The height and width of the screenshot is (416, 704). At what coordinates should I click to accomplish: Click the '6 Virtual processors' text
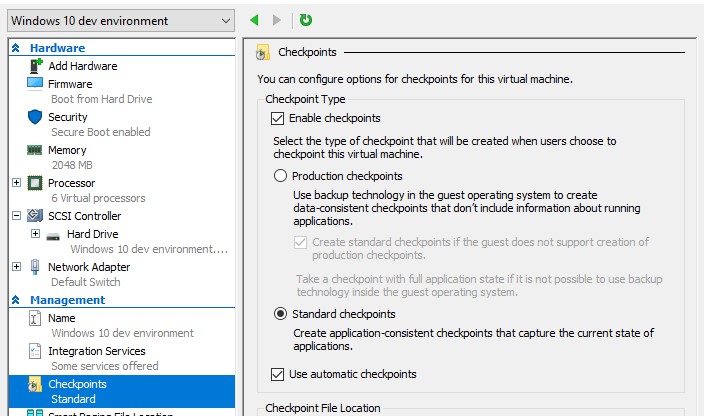[98, 198]
